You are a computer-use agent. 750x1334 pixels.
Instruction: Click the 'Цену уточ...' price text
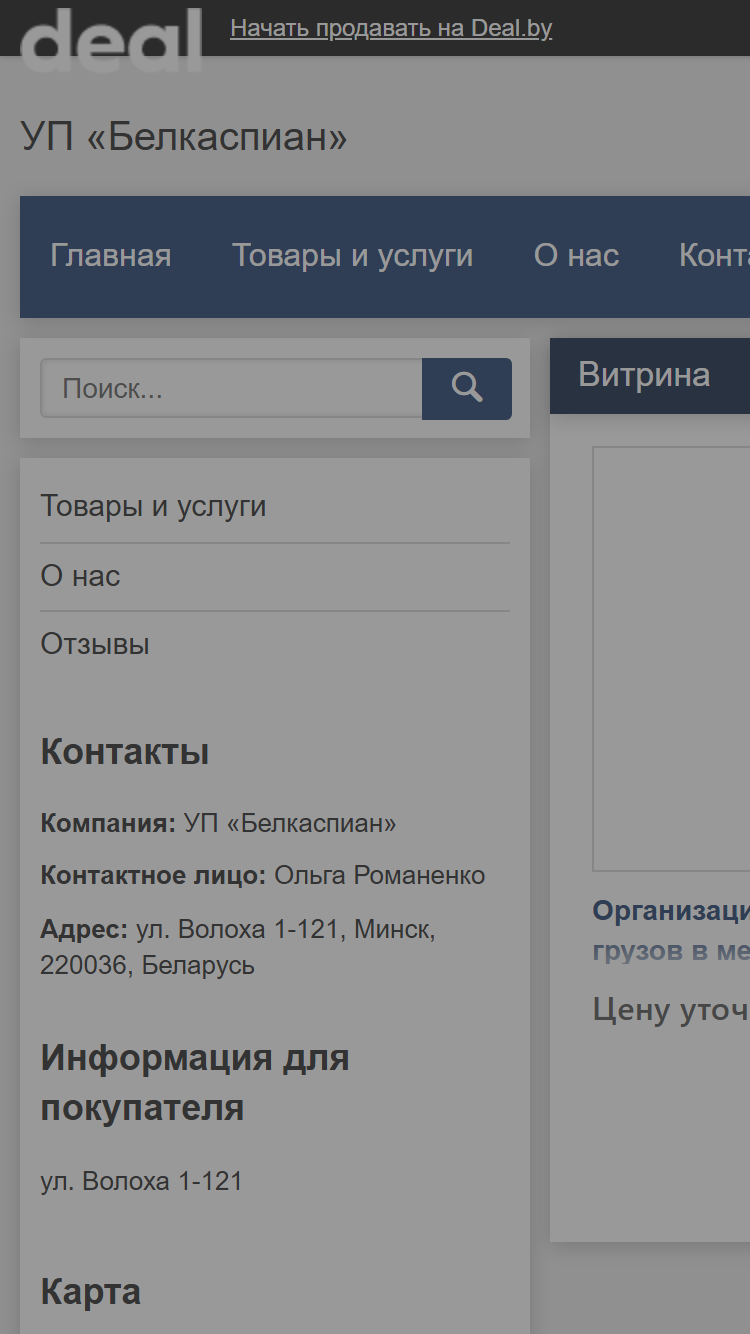pyautogui.click(x=671, y=1010)
